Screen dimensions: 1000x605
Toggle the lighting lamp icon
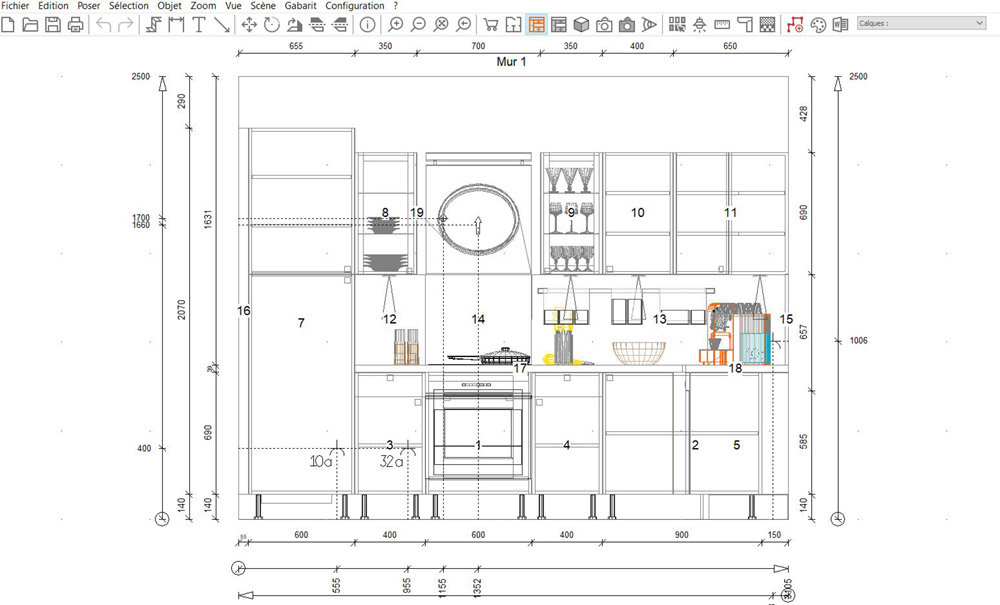(x=699, y=24)
